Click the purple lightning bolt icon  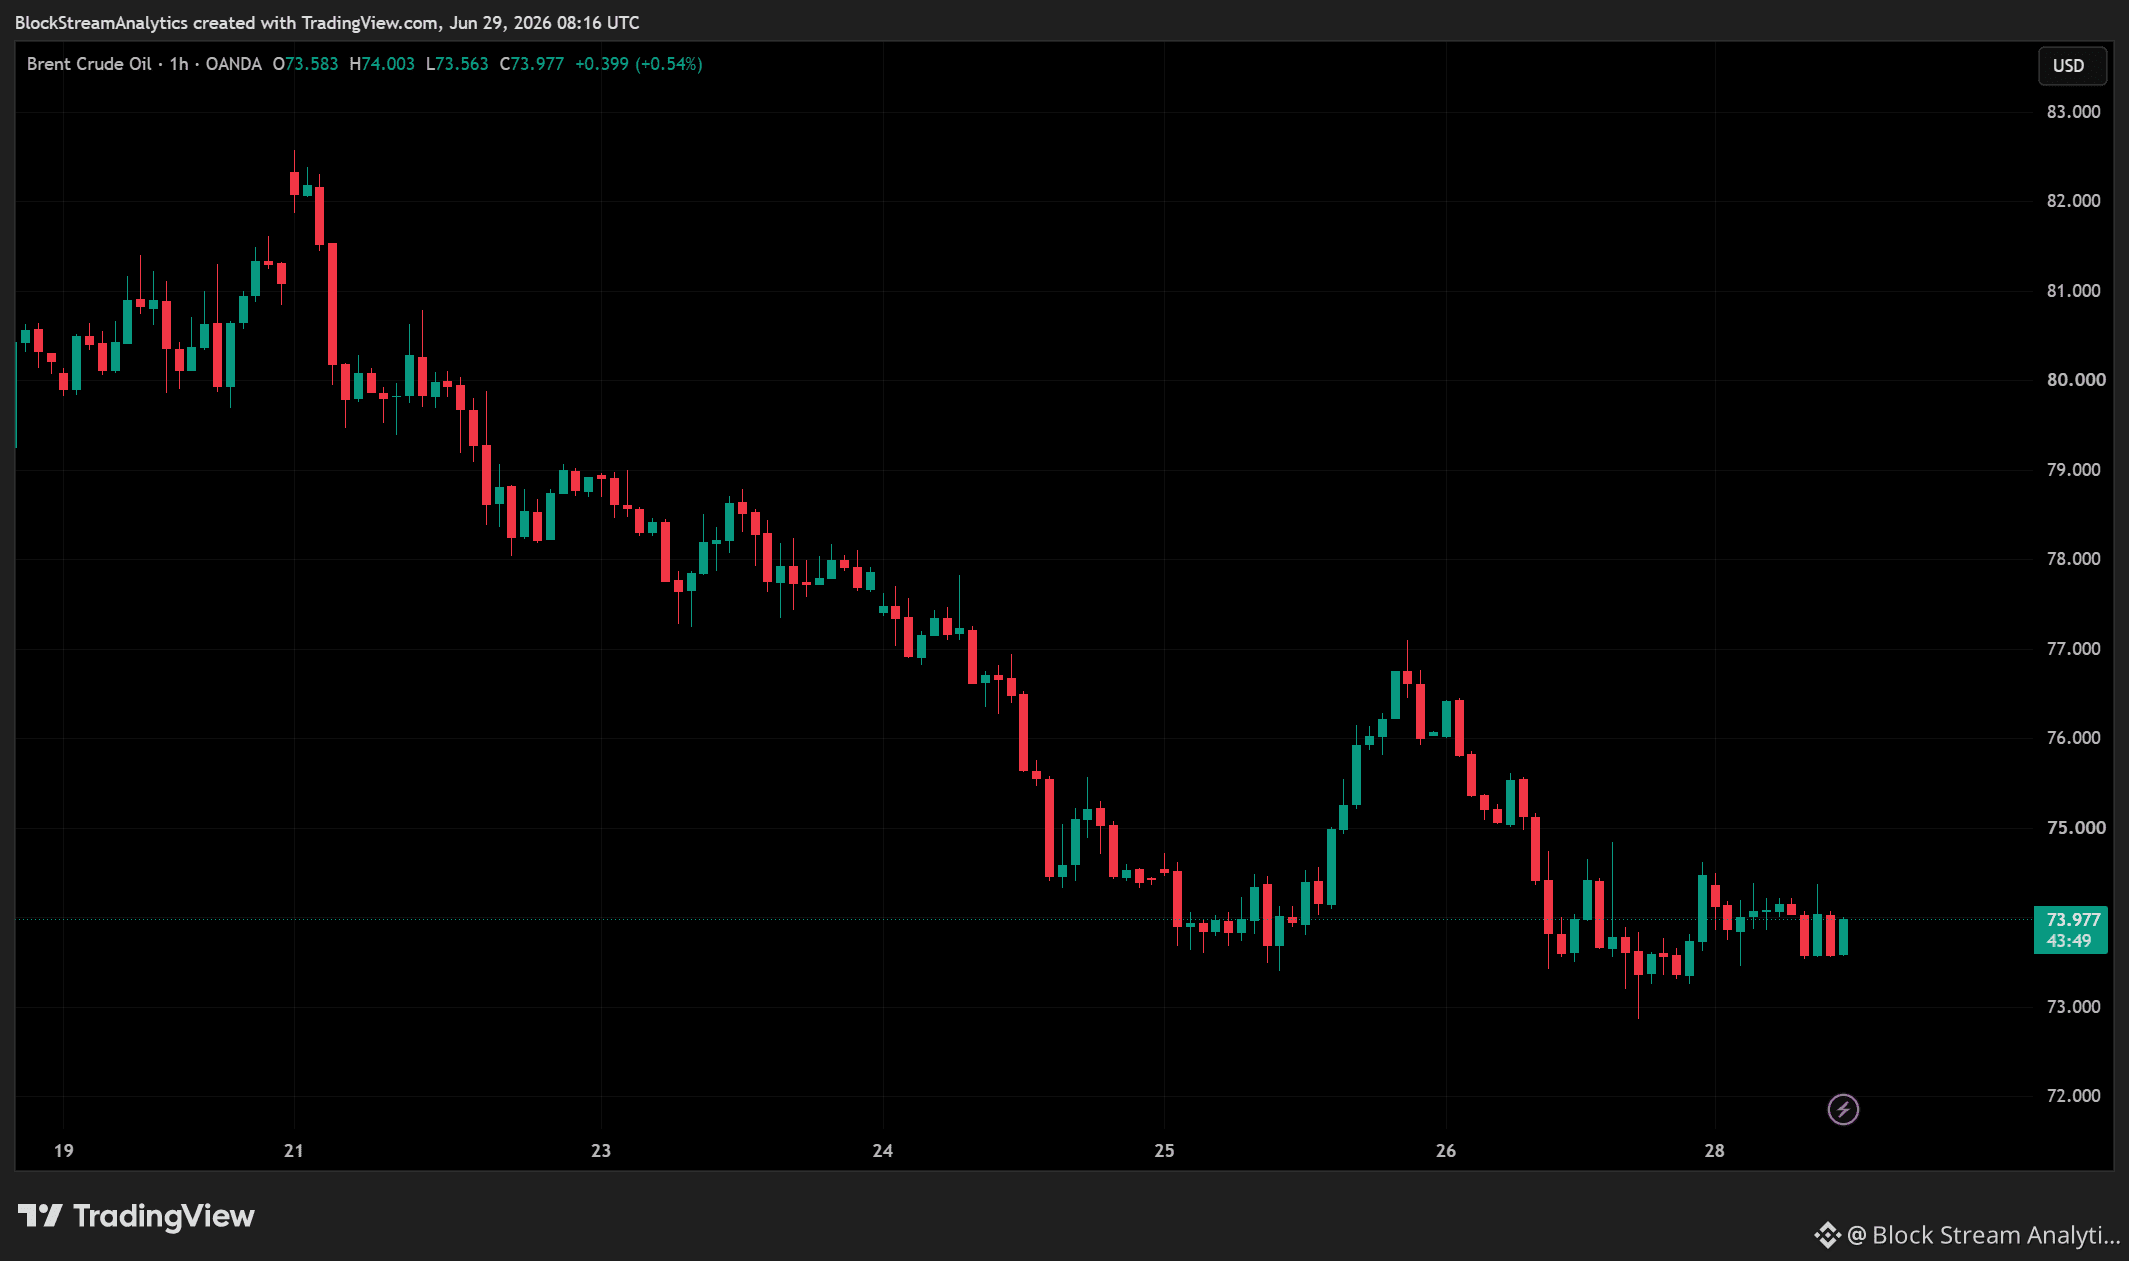(1843, 1109)
